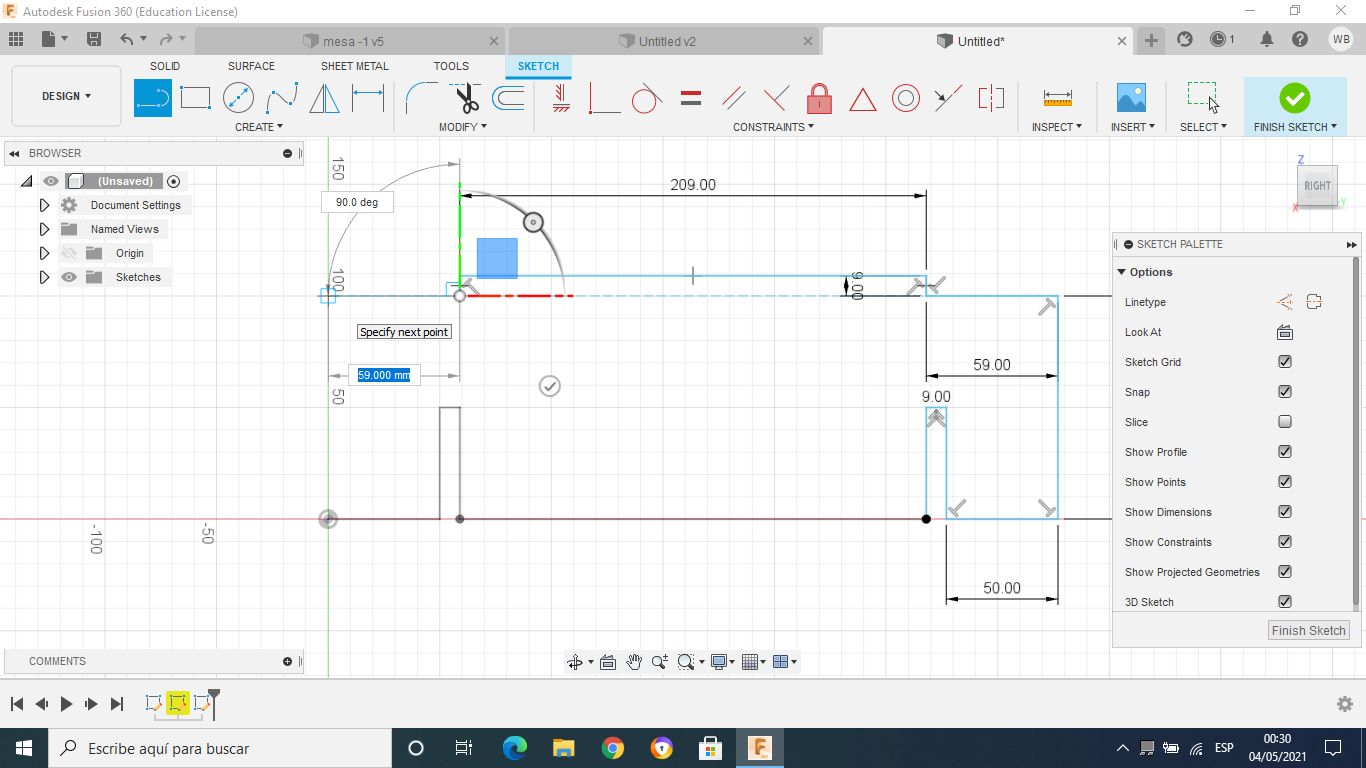
Task: Open the INSERT dropdown menu
Action: point(1133,127)
